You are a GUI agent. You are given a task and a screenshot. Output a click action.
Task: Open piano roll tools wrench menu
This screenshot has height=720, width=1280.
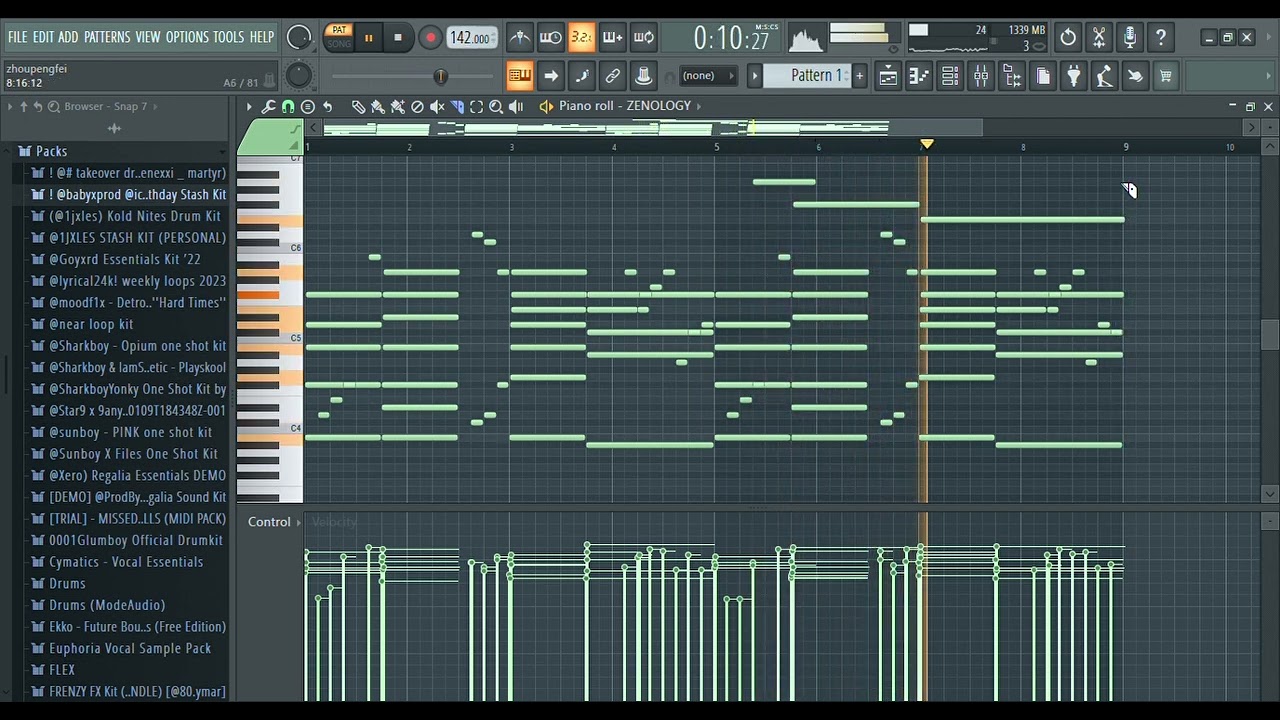(x=268, y=106)
